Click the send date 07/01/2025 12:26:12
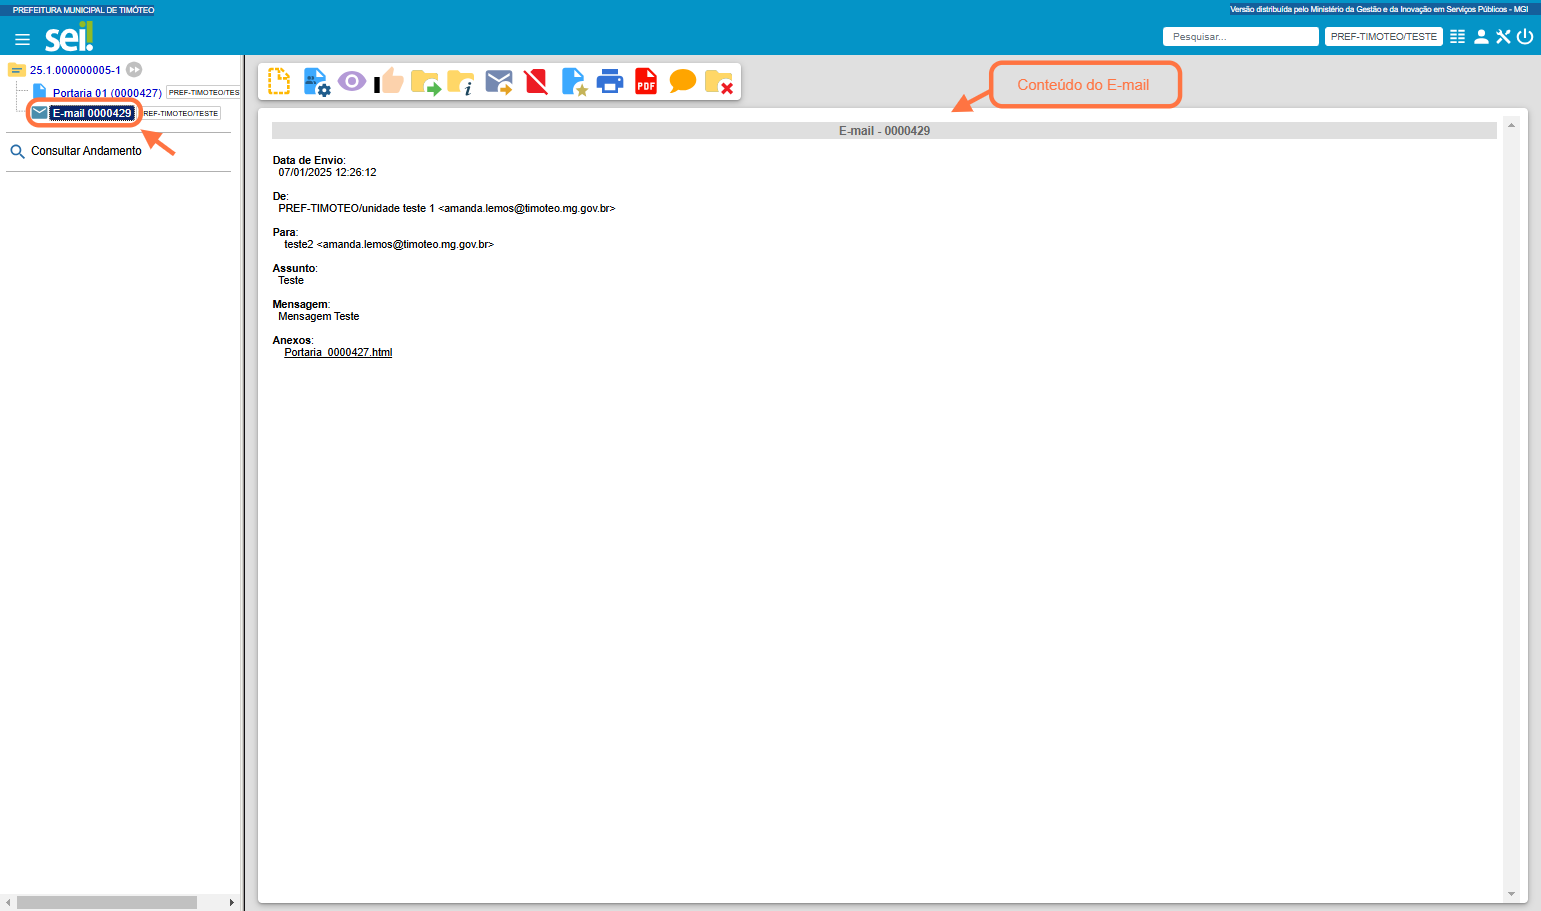1541x911 pixels. point(327,172)
